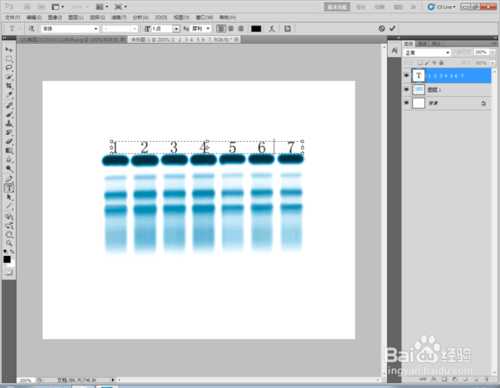
Task: Select the Spot Healing Brush tool
Action: click(9, 106)
